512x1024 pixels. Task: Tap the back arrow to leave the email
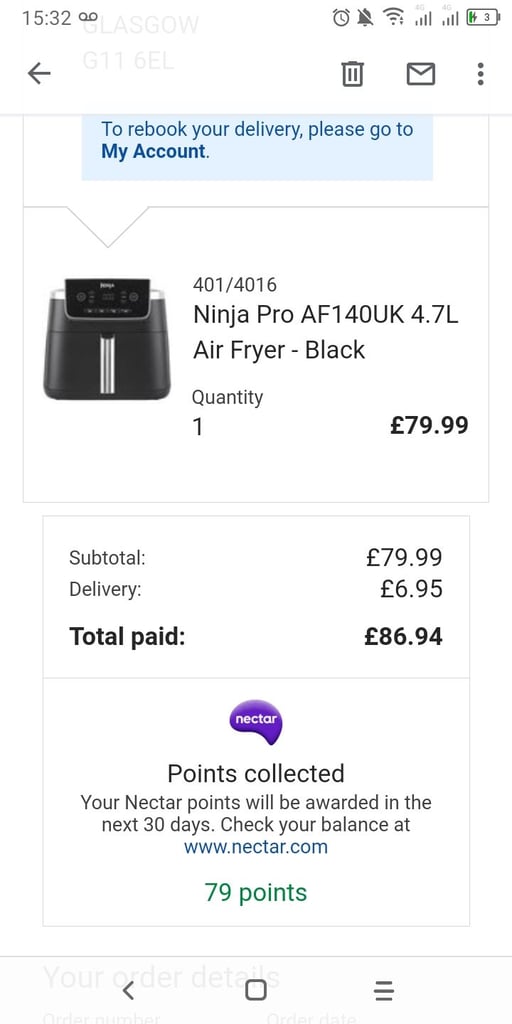[39, 74]
